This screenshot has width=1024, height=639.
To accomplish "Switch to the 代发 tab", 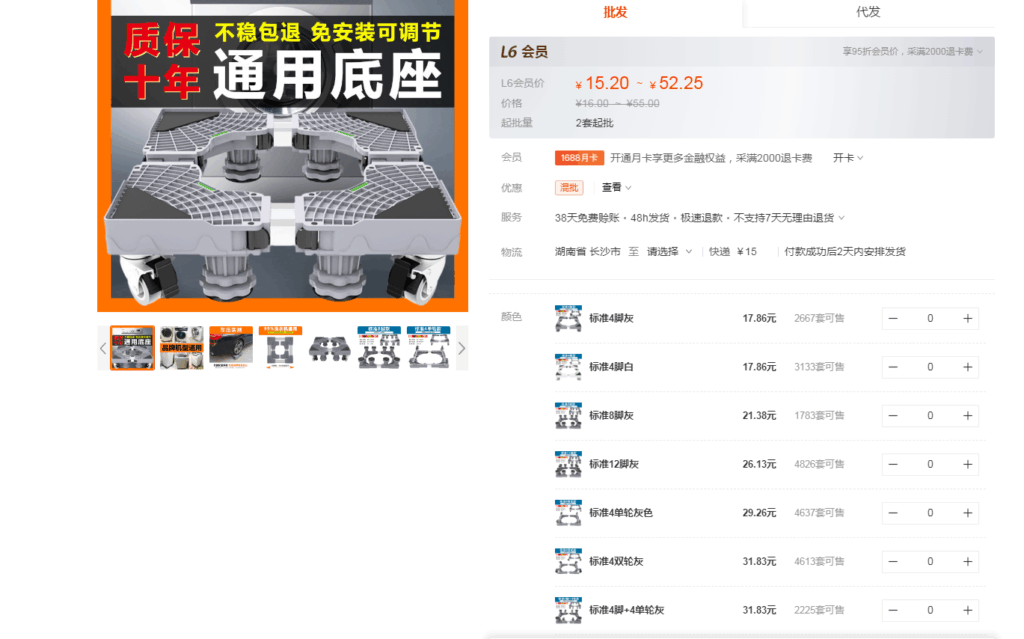I will pos(868,12).
